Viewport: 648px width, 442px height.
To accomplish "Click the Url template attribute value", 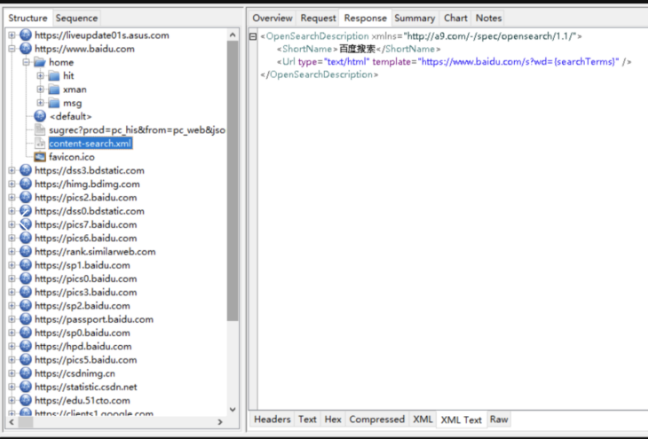I will (x=518, y=62).
